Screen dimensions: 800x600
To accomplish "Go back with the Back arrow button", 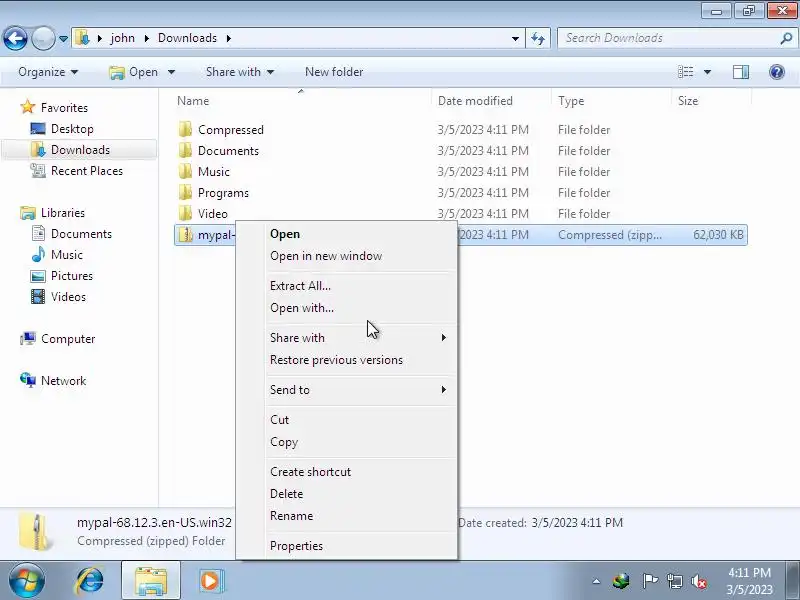I will pos(15,38).
